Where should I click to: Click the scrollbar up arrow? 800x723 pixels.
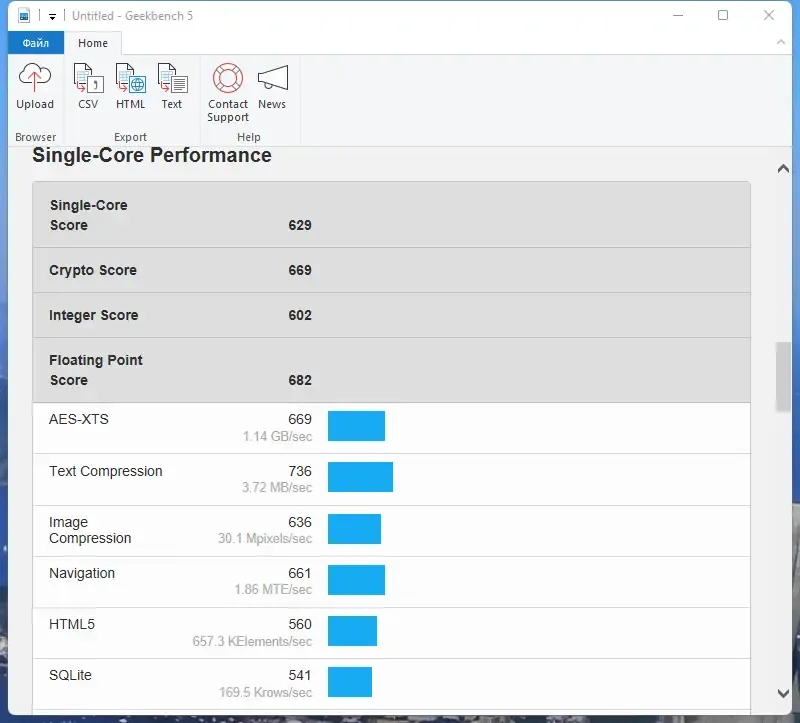pyautogui.click(x=783, y=168)
